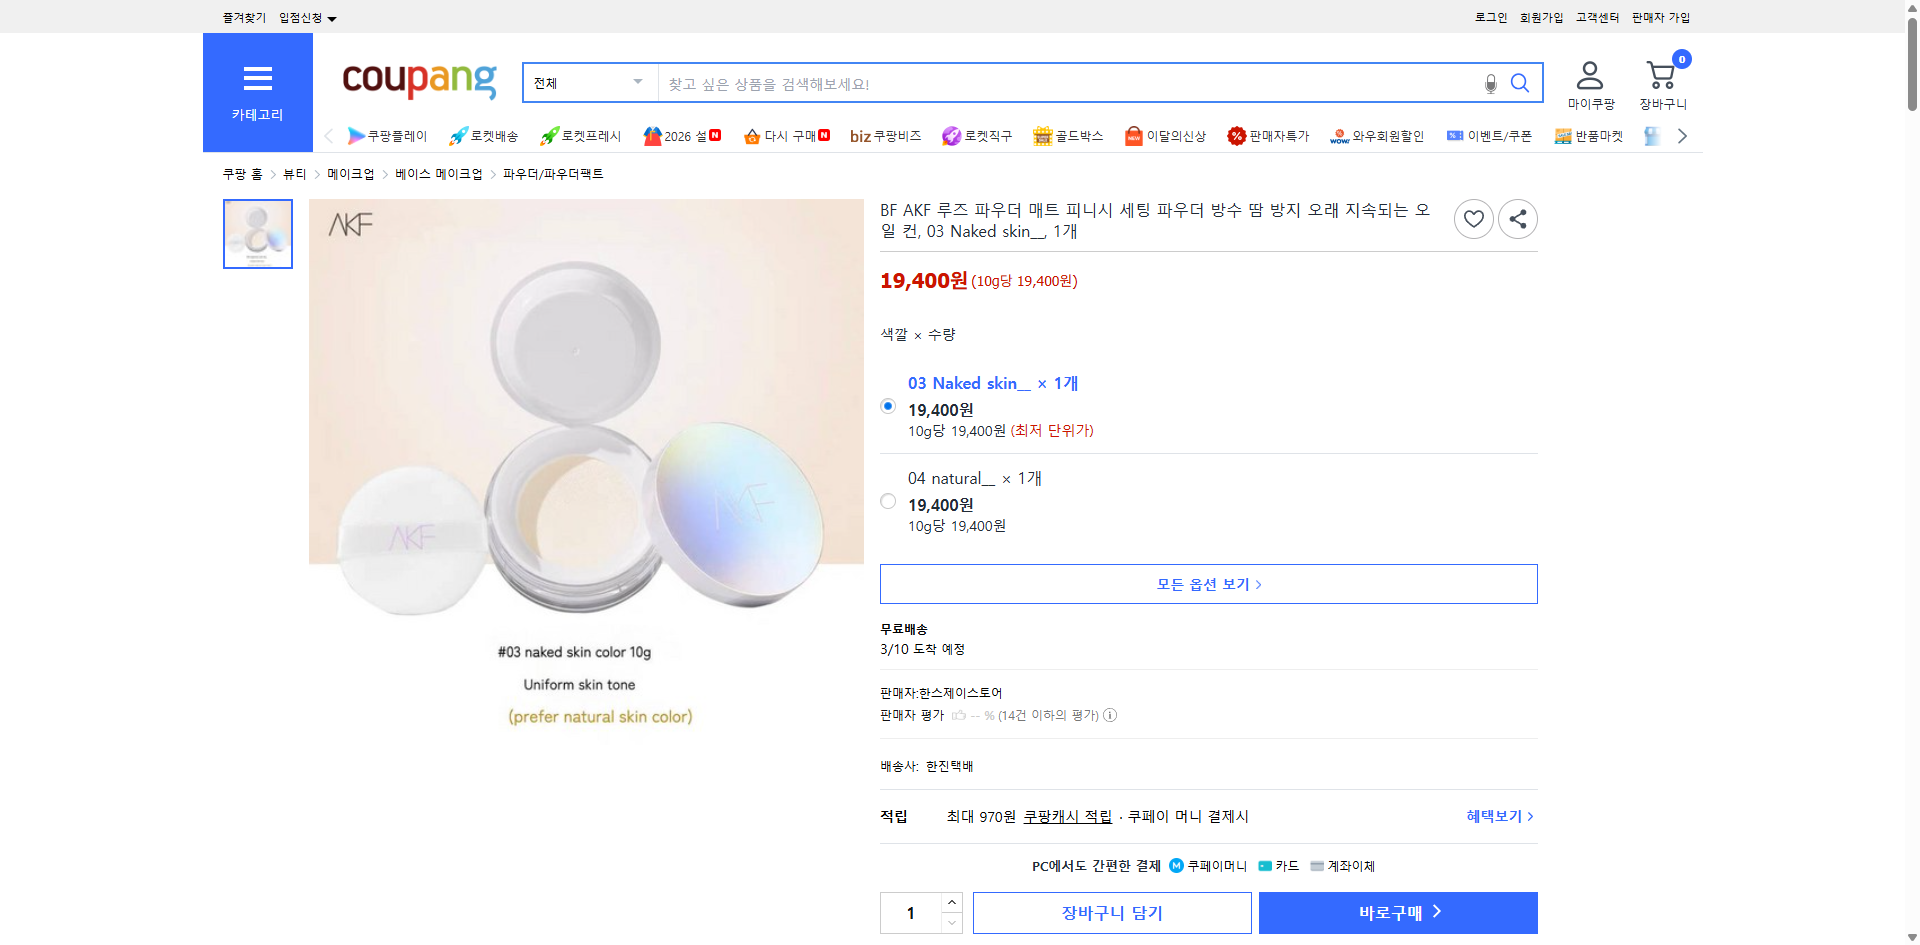The height and width of the screenshot is (945, 1920).
Task: Select the 03 Naked skin option
Action: coord(887,405)
